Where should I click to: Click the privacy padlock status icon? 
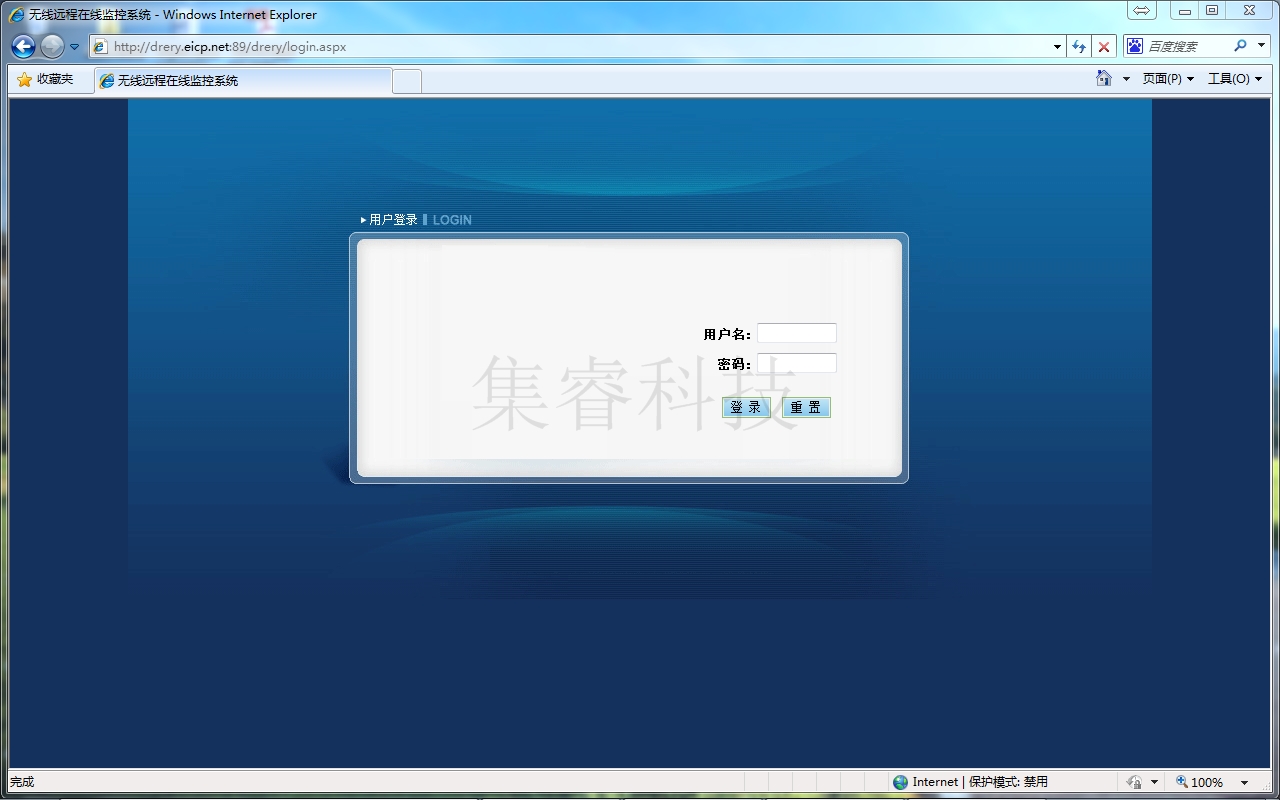[x=1134, y=782]
